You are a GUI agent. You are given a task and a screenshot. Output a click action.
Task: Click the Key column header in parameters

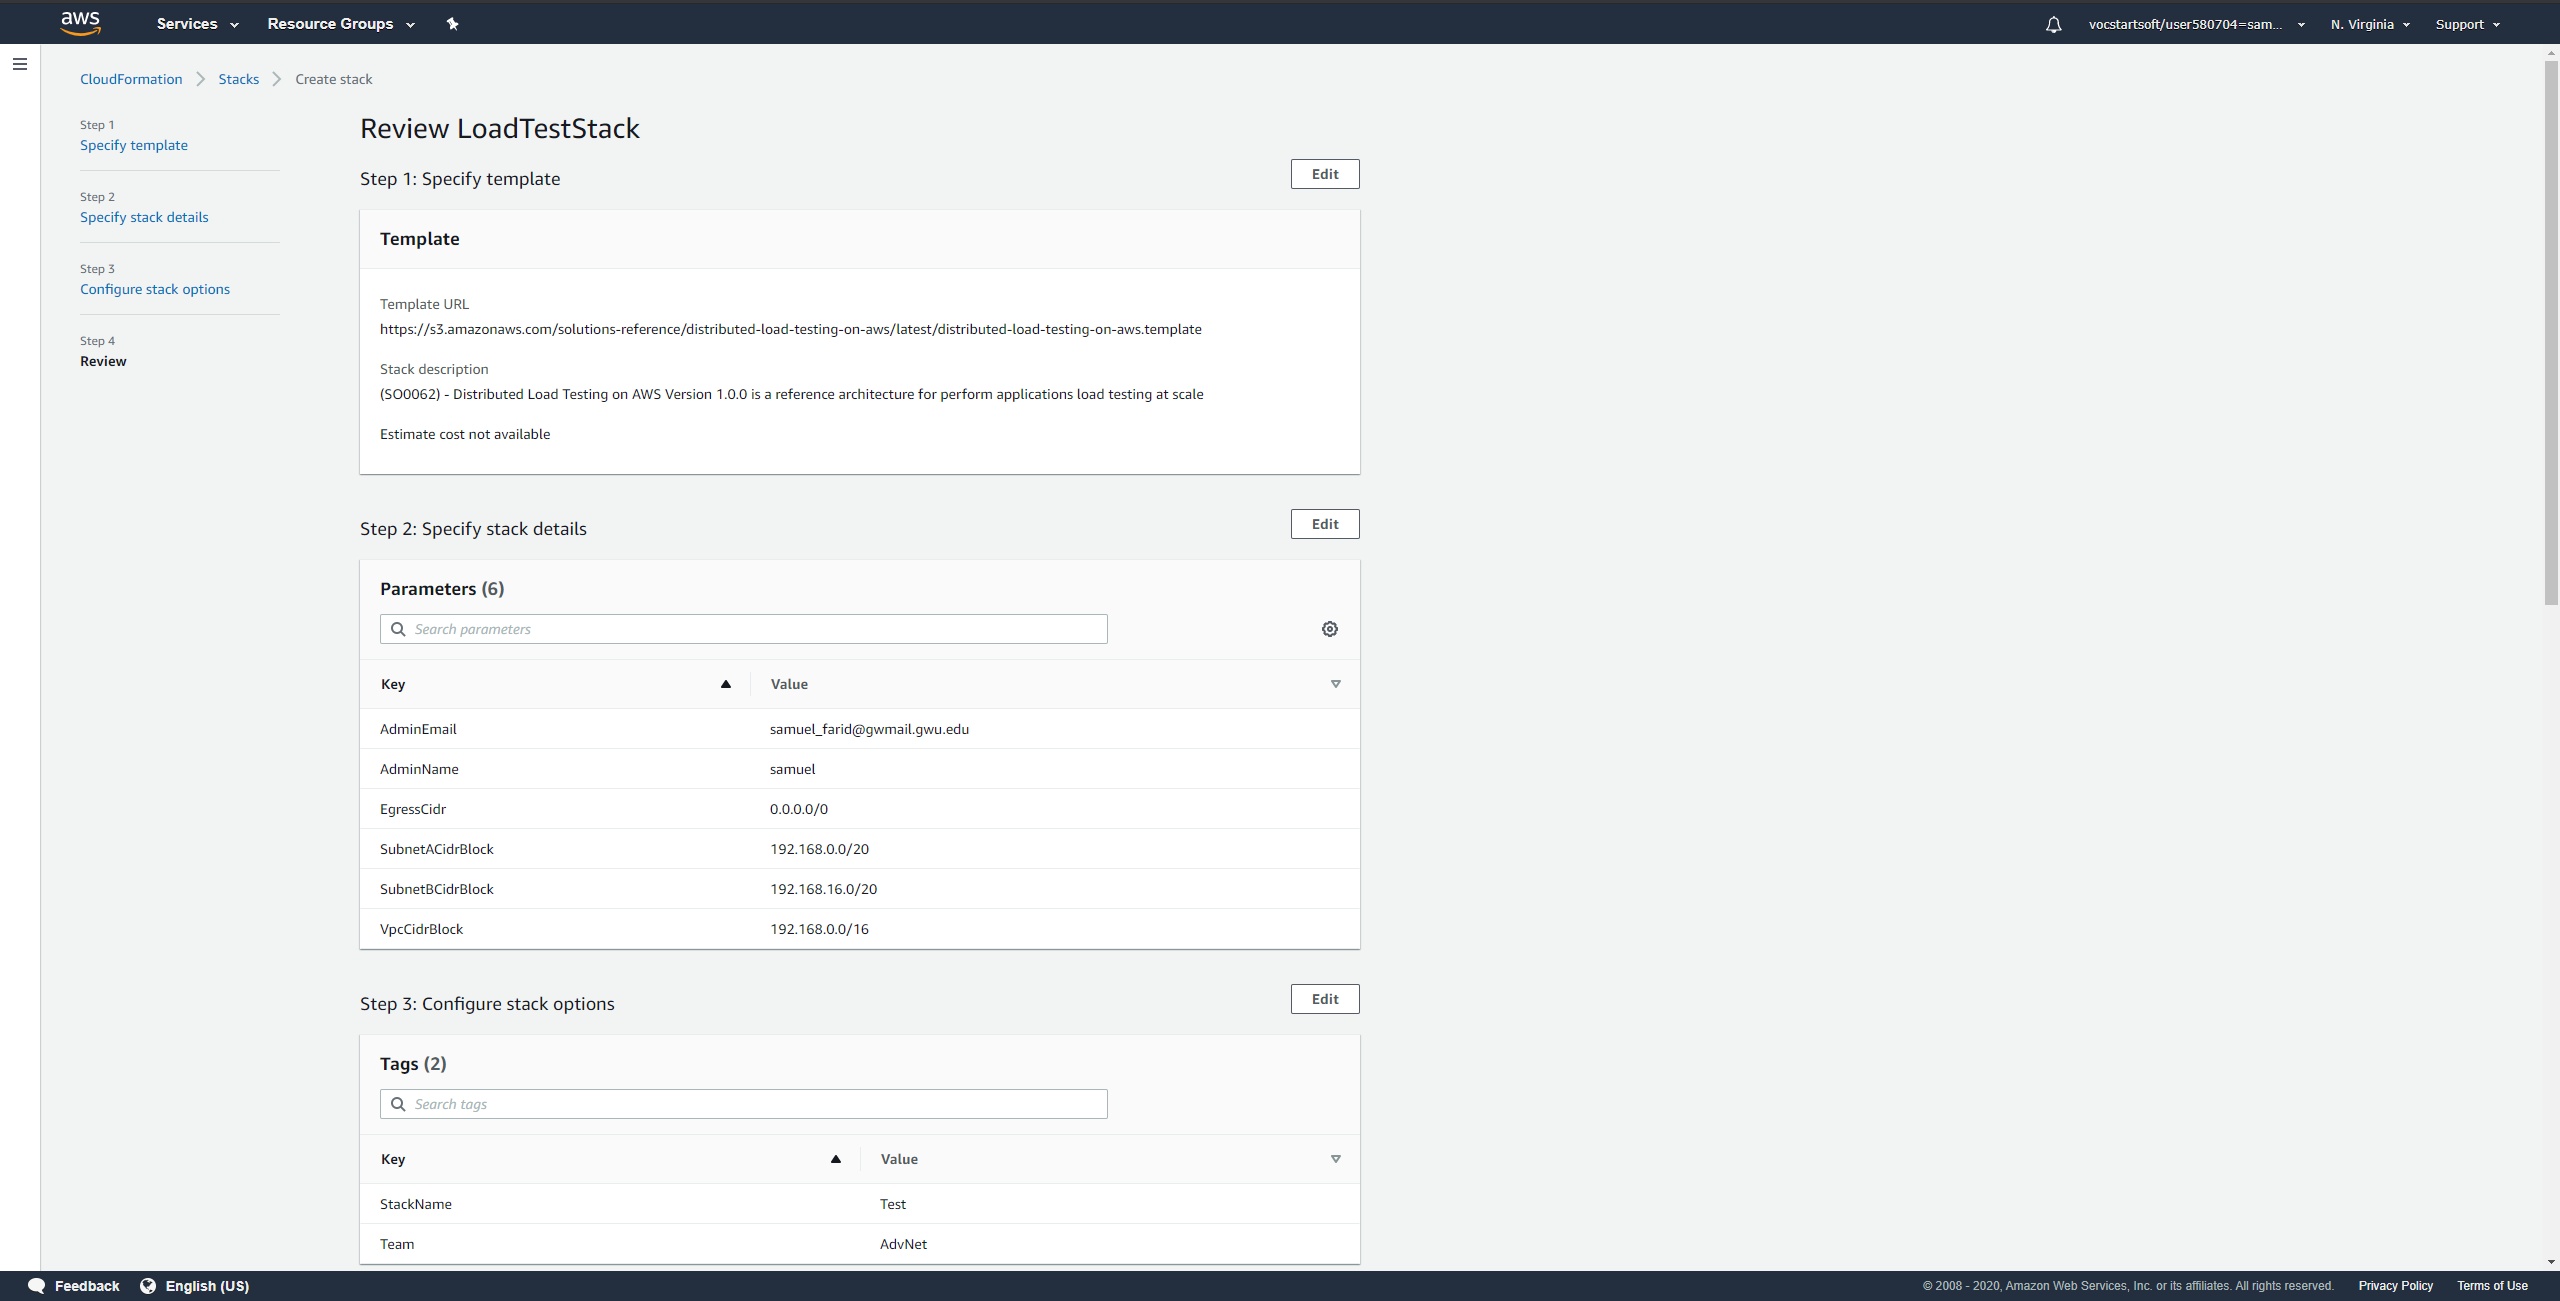(x=393, y=684)
